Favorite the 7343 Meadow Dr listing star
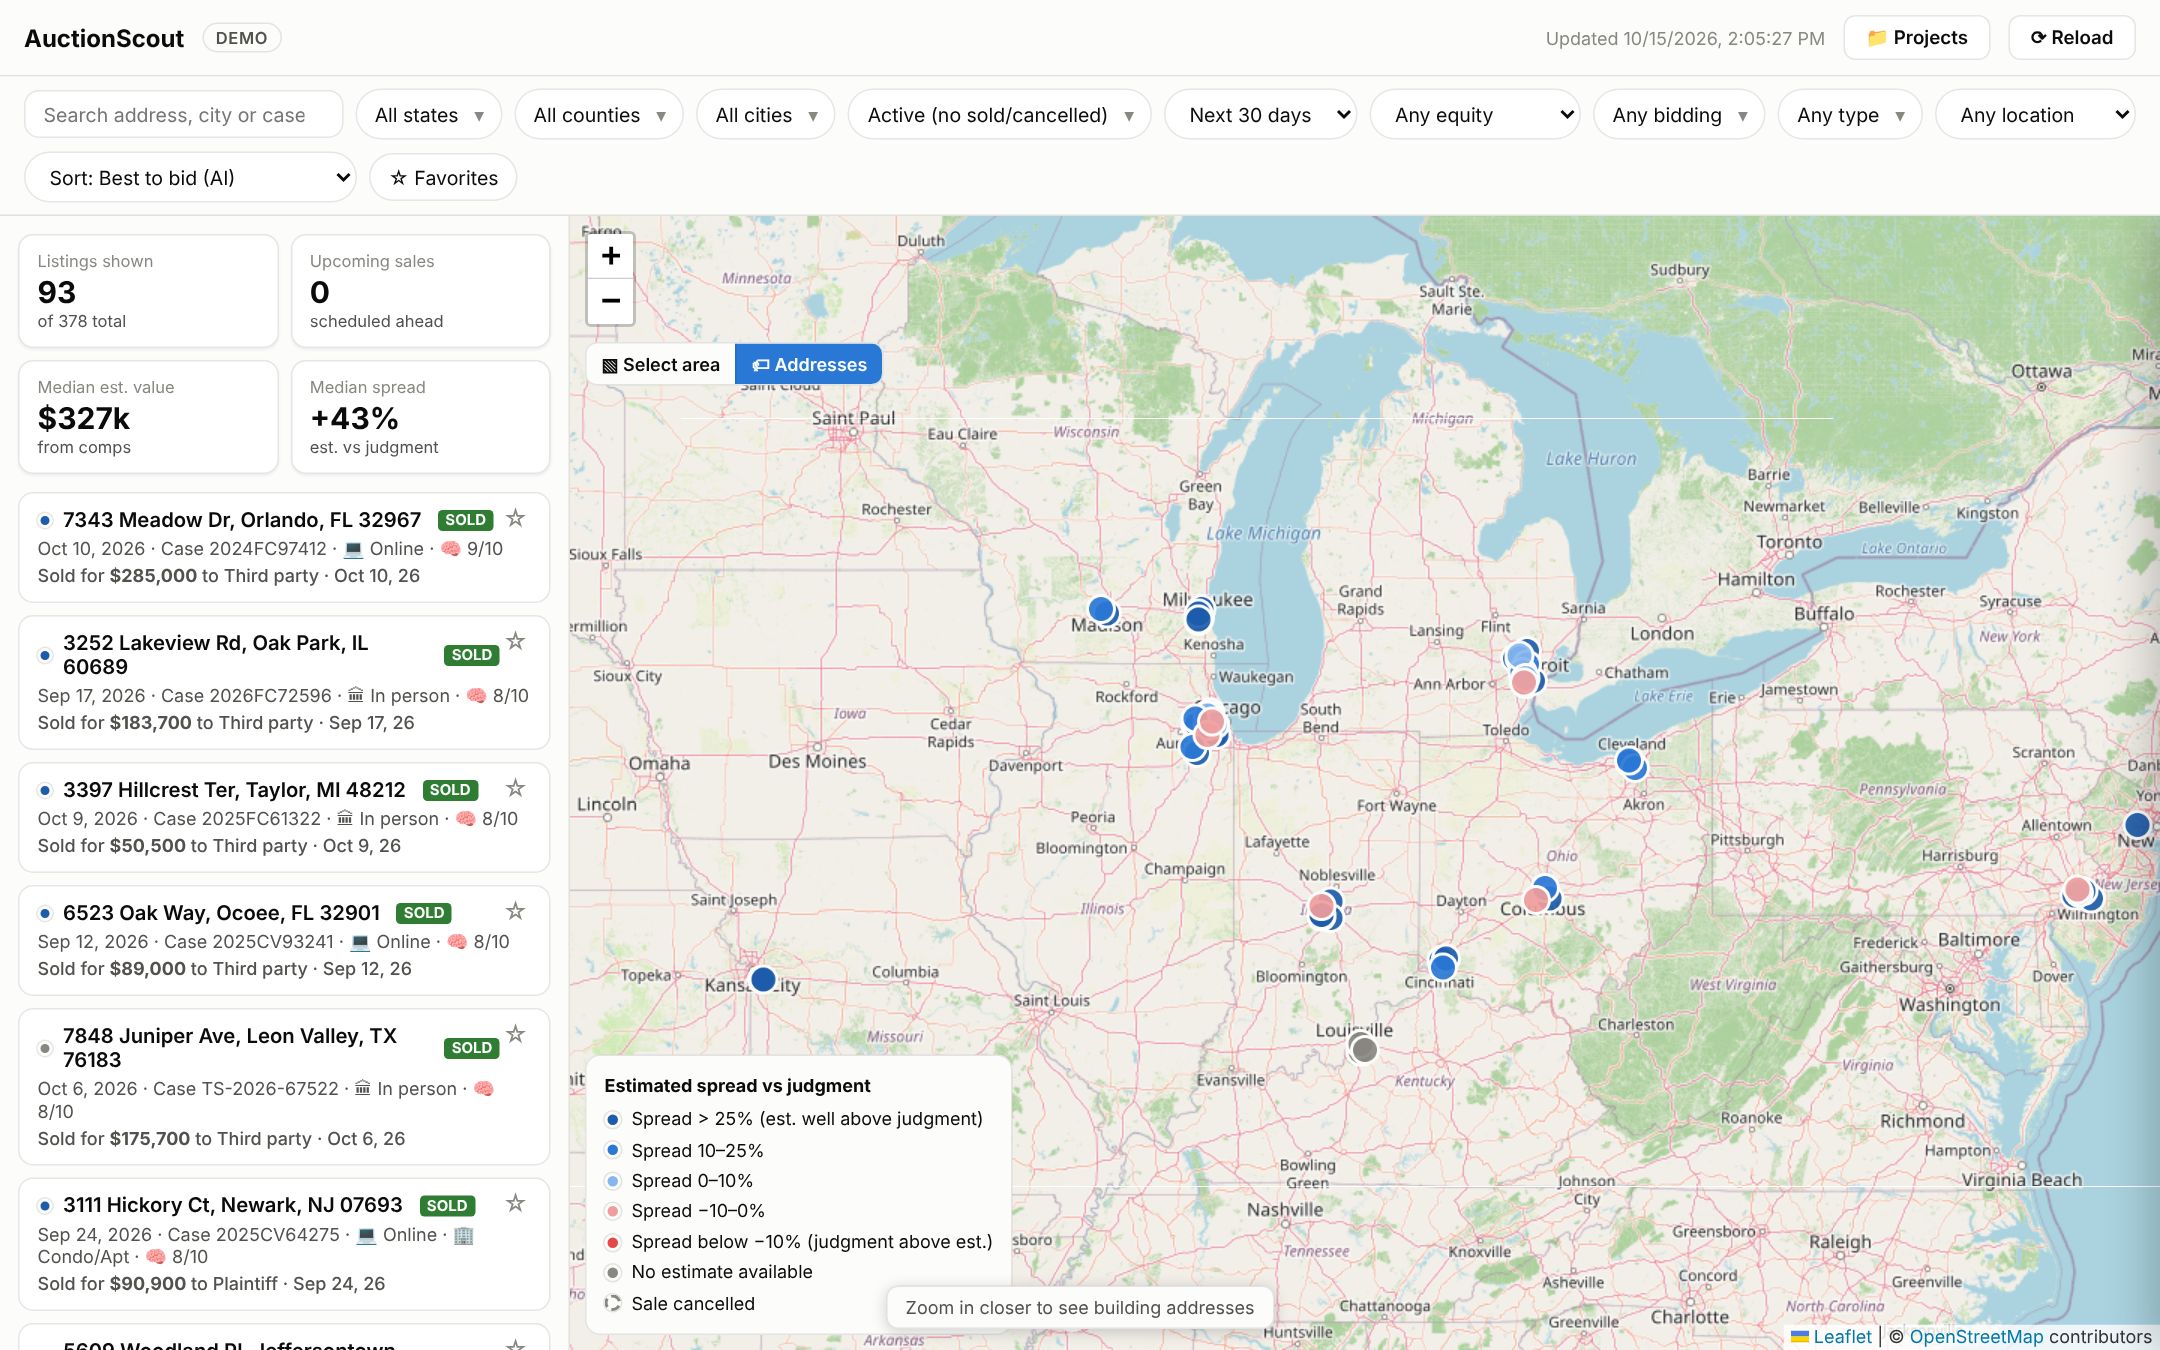This screenshot has height=1350, width=2160. pyautogui.click(x=515, y=518)
